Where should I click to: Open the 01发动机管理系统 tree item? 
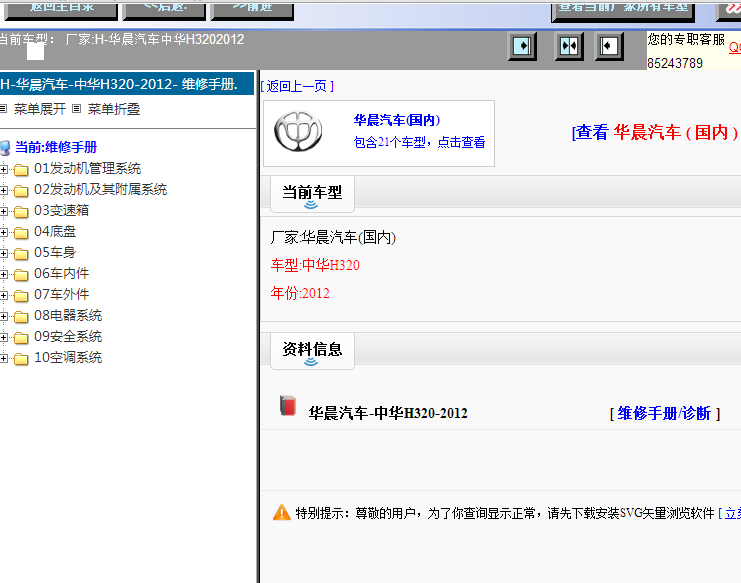click(87, 169)
